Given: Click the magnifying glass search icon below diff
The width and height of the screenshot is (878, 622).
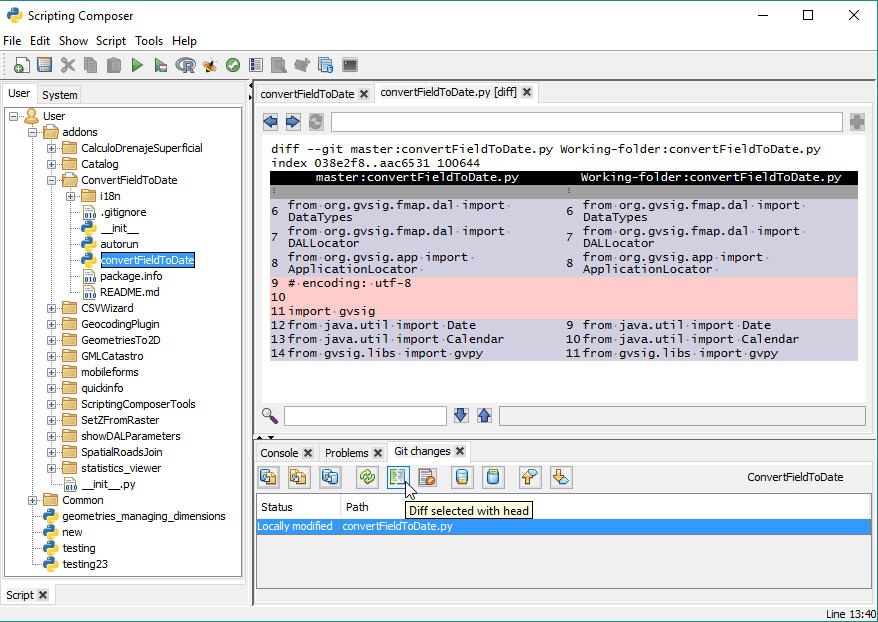Looking at the screenshot, I should (x=270, y=416).
